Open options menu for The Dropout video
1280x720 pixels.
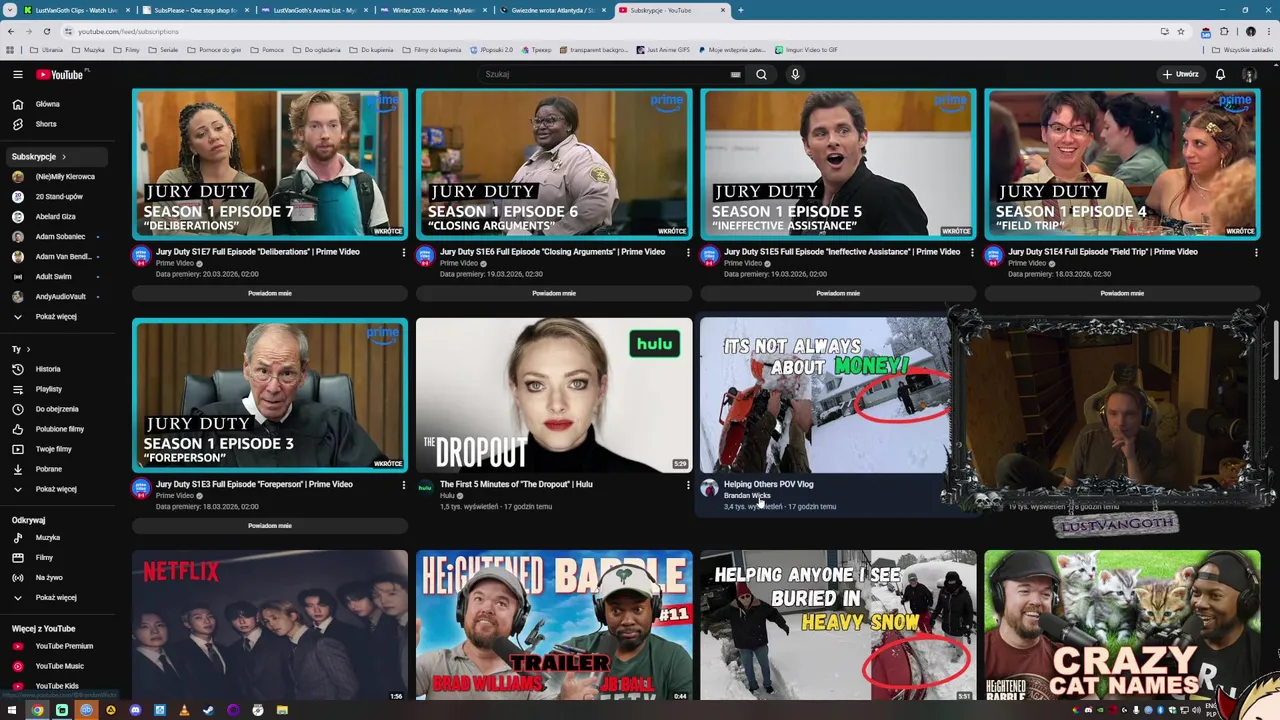point(688,485)
